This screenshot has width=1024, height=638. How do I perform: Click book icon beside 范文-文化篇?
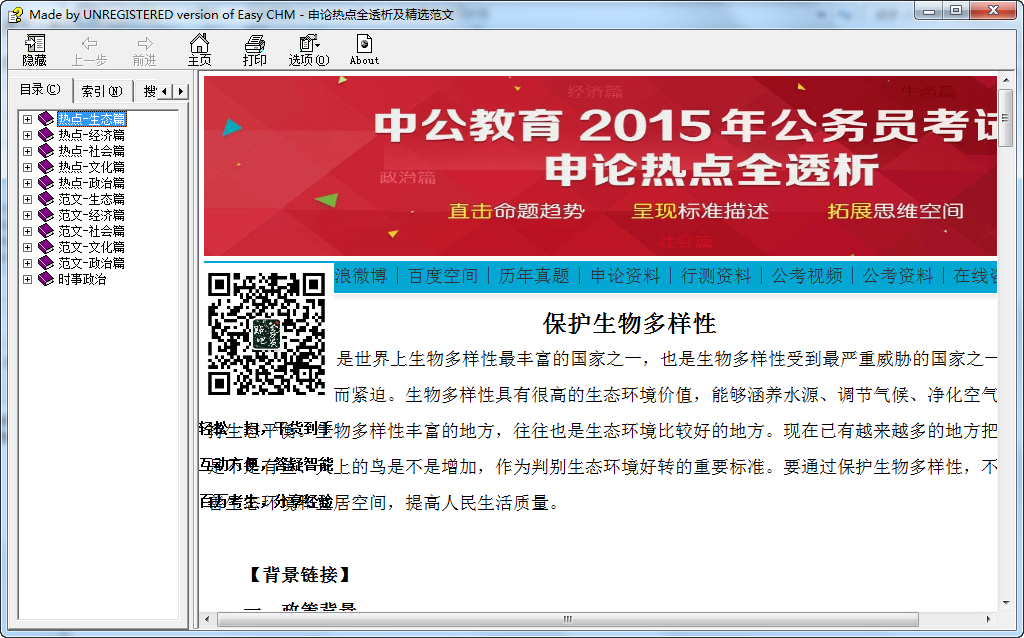point(46,247)
